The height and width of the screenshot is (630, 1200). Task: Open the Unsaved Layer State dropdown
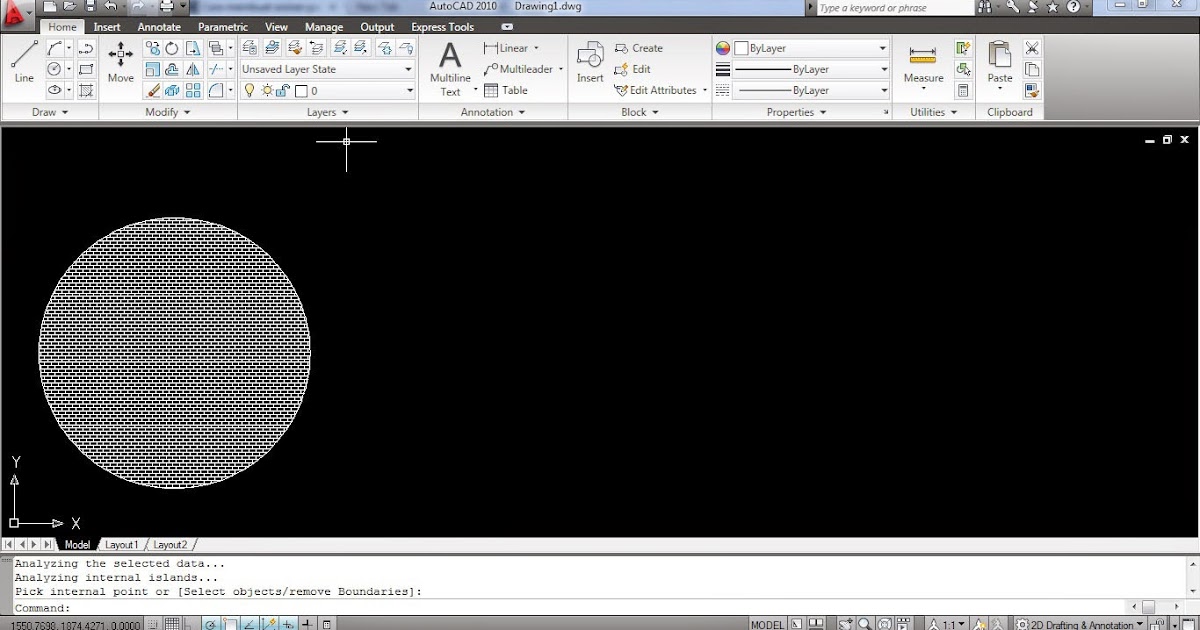[408, 68]
